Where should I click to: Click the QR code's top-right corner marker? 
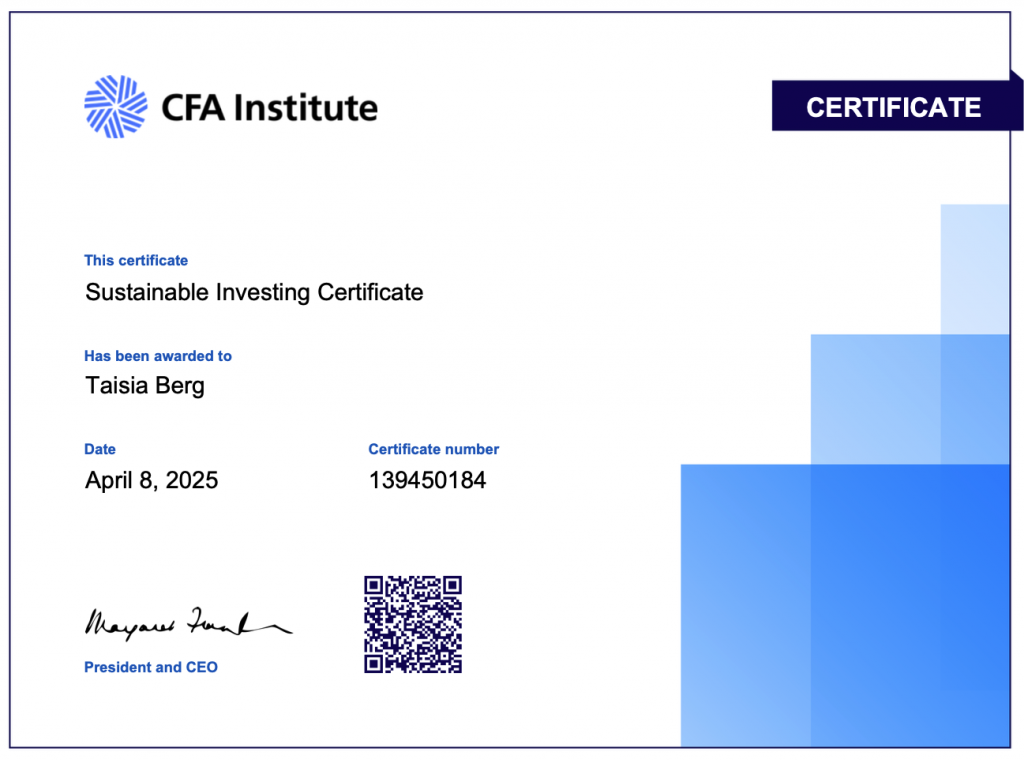coord(452,585)
